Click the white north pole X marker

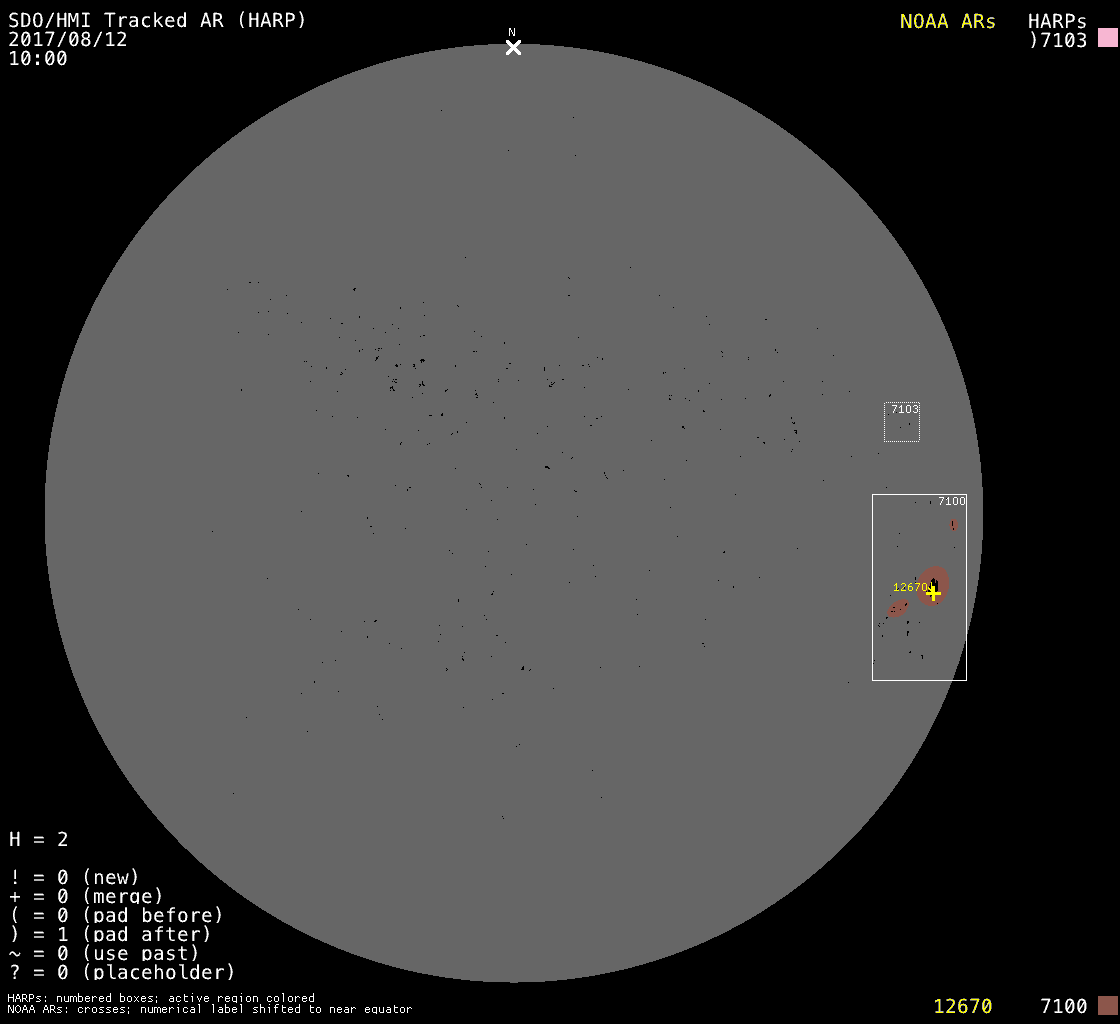point(513,47)
